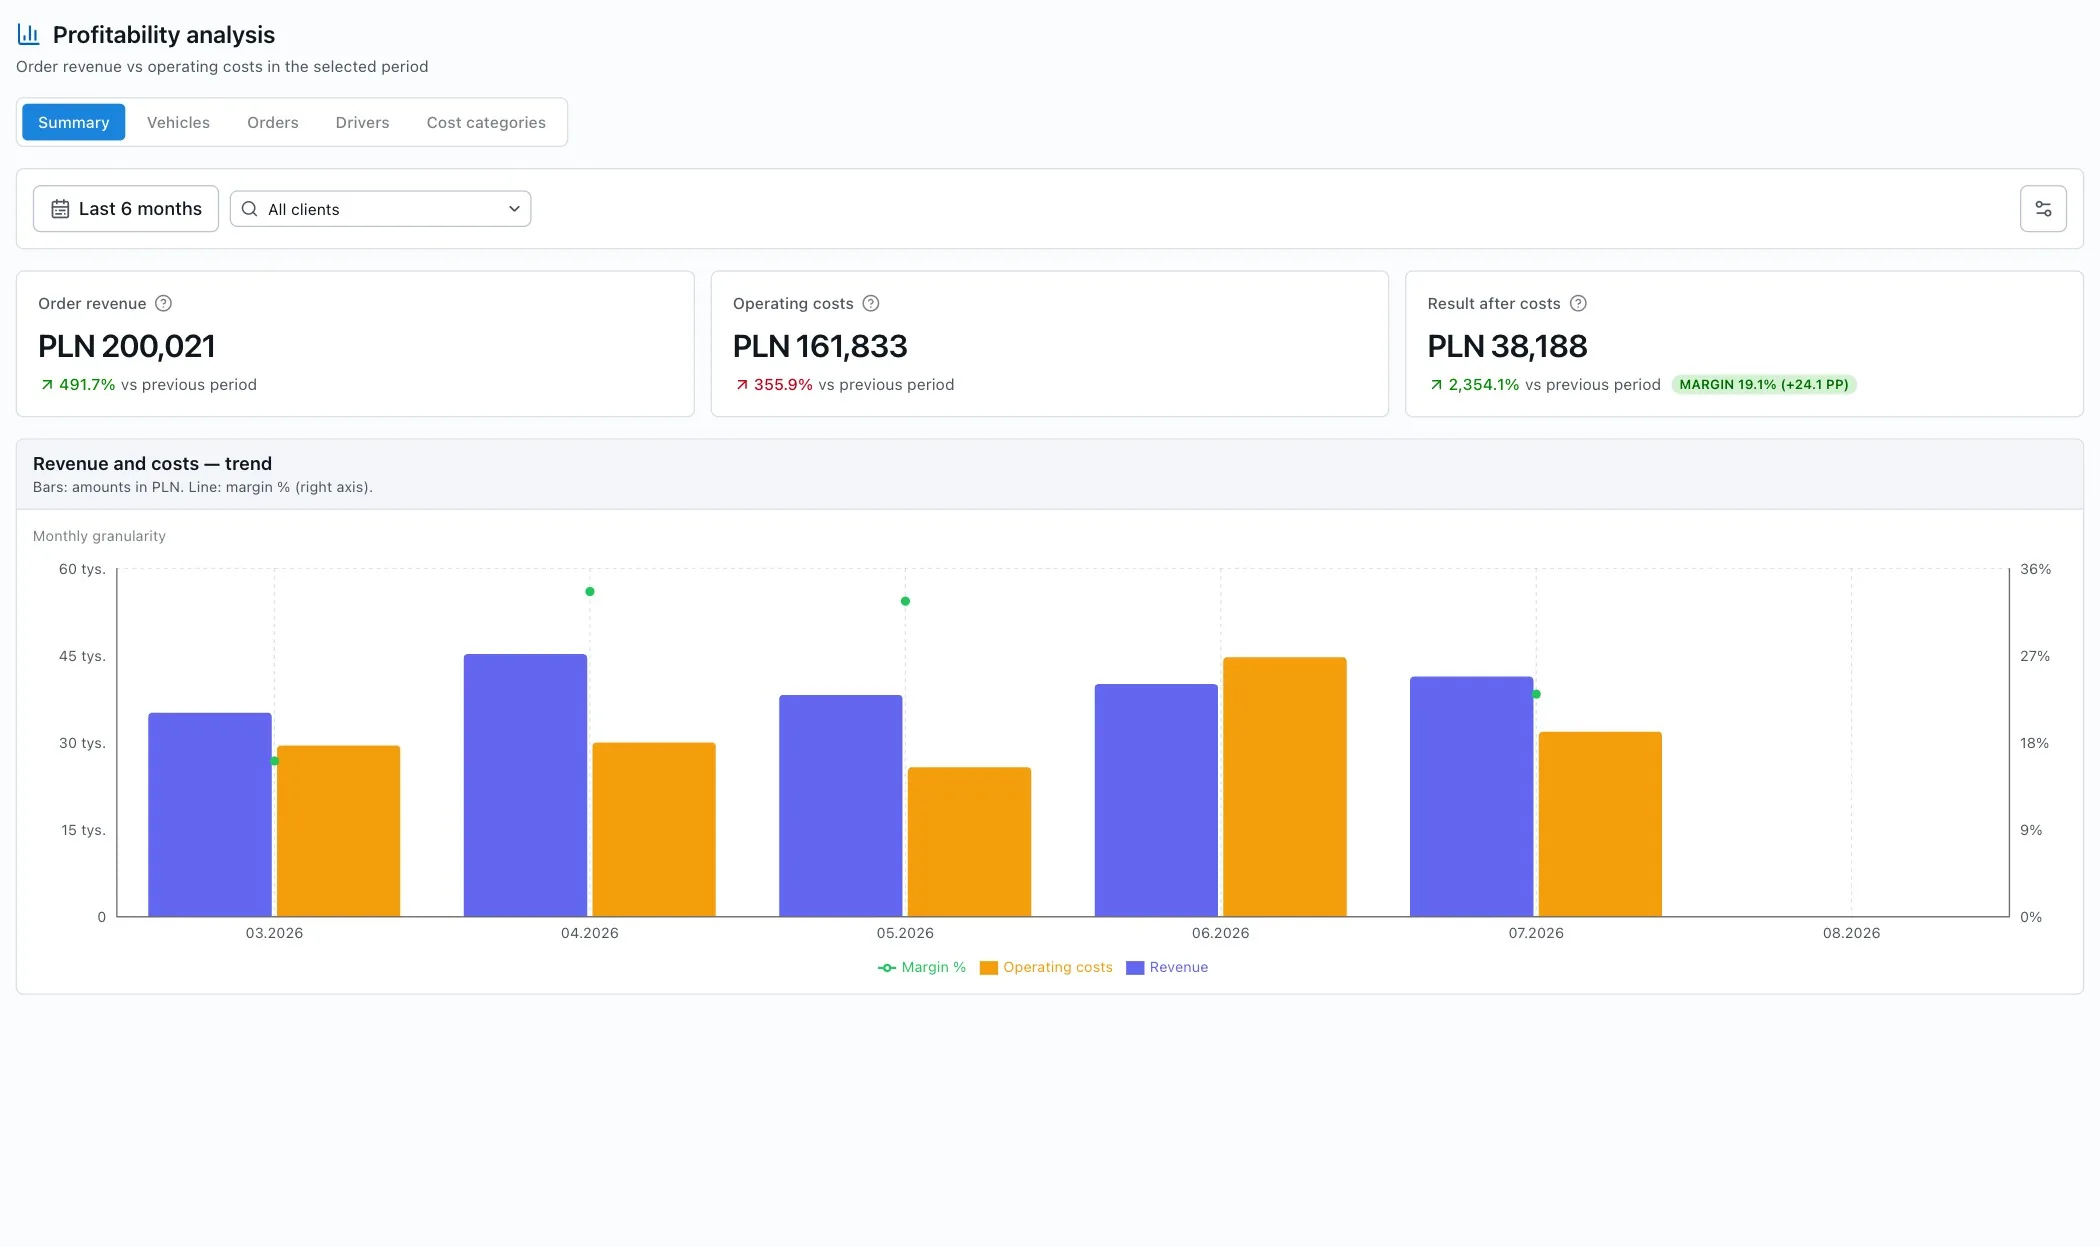Toggle the Margin % legend series
Viewport: 2100px width, 1247px height.
(922, 967)
